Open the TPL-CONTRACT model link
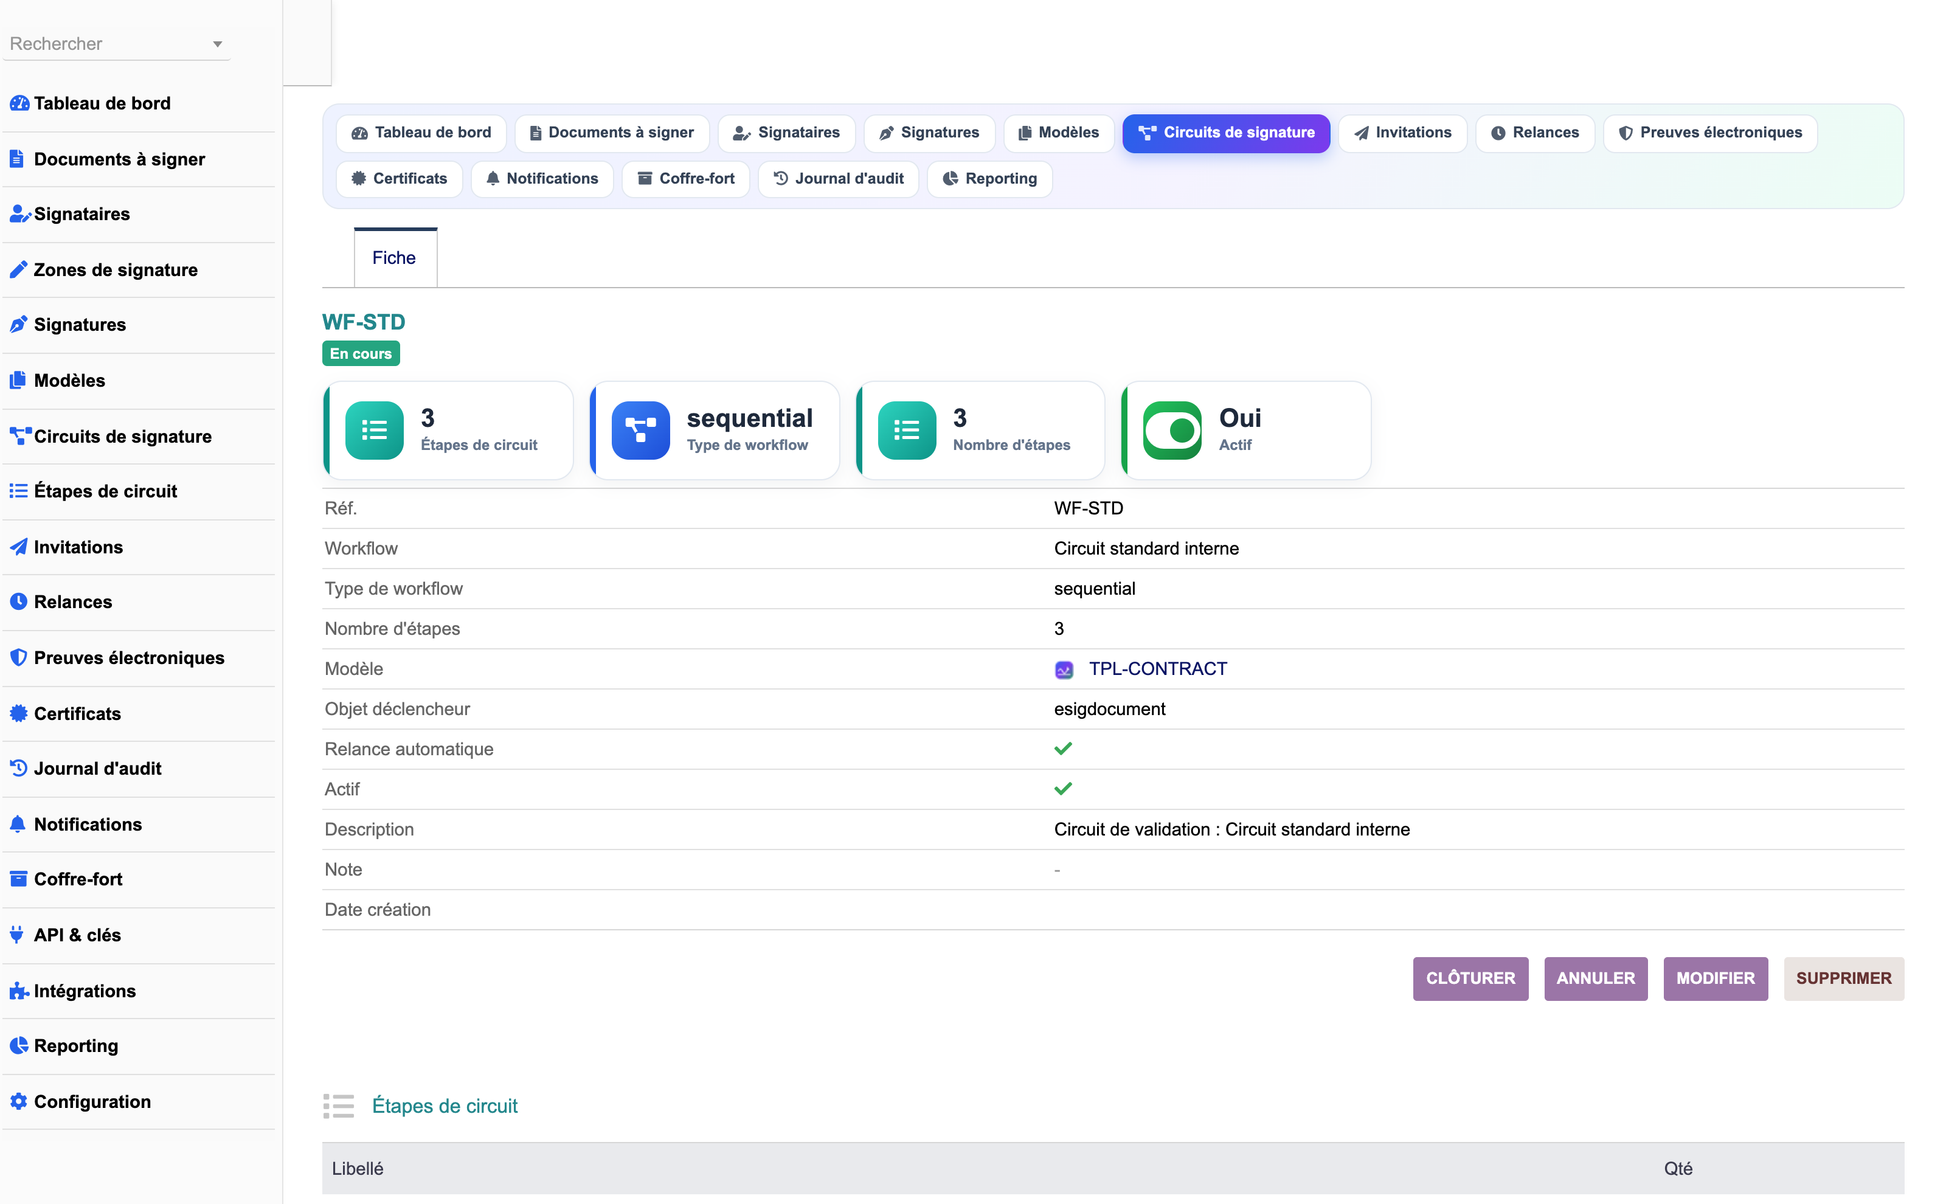The width and height of the screenshot is (1946, 1204). click(x=1157, y=669)
